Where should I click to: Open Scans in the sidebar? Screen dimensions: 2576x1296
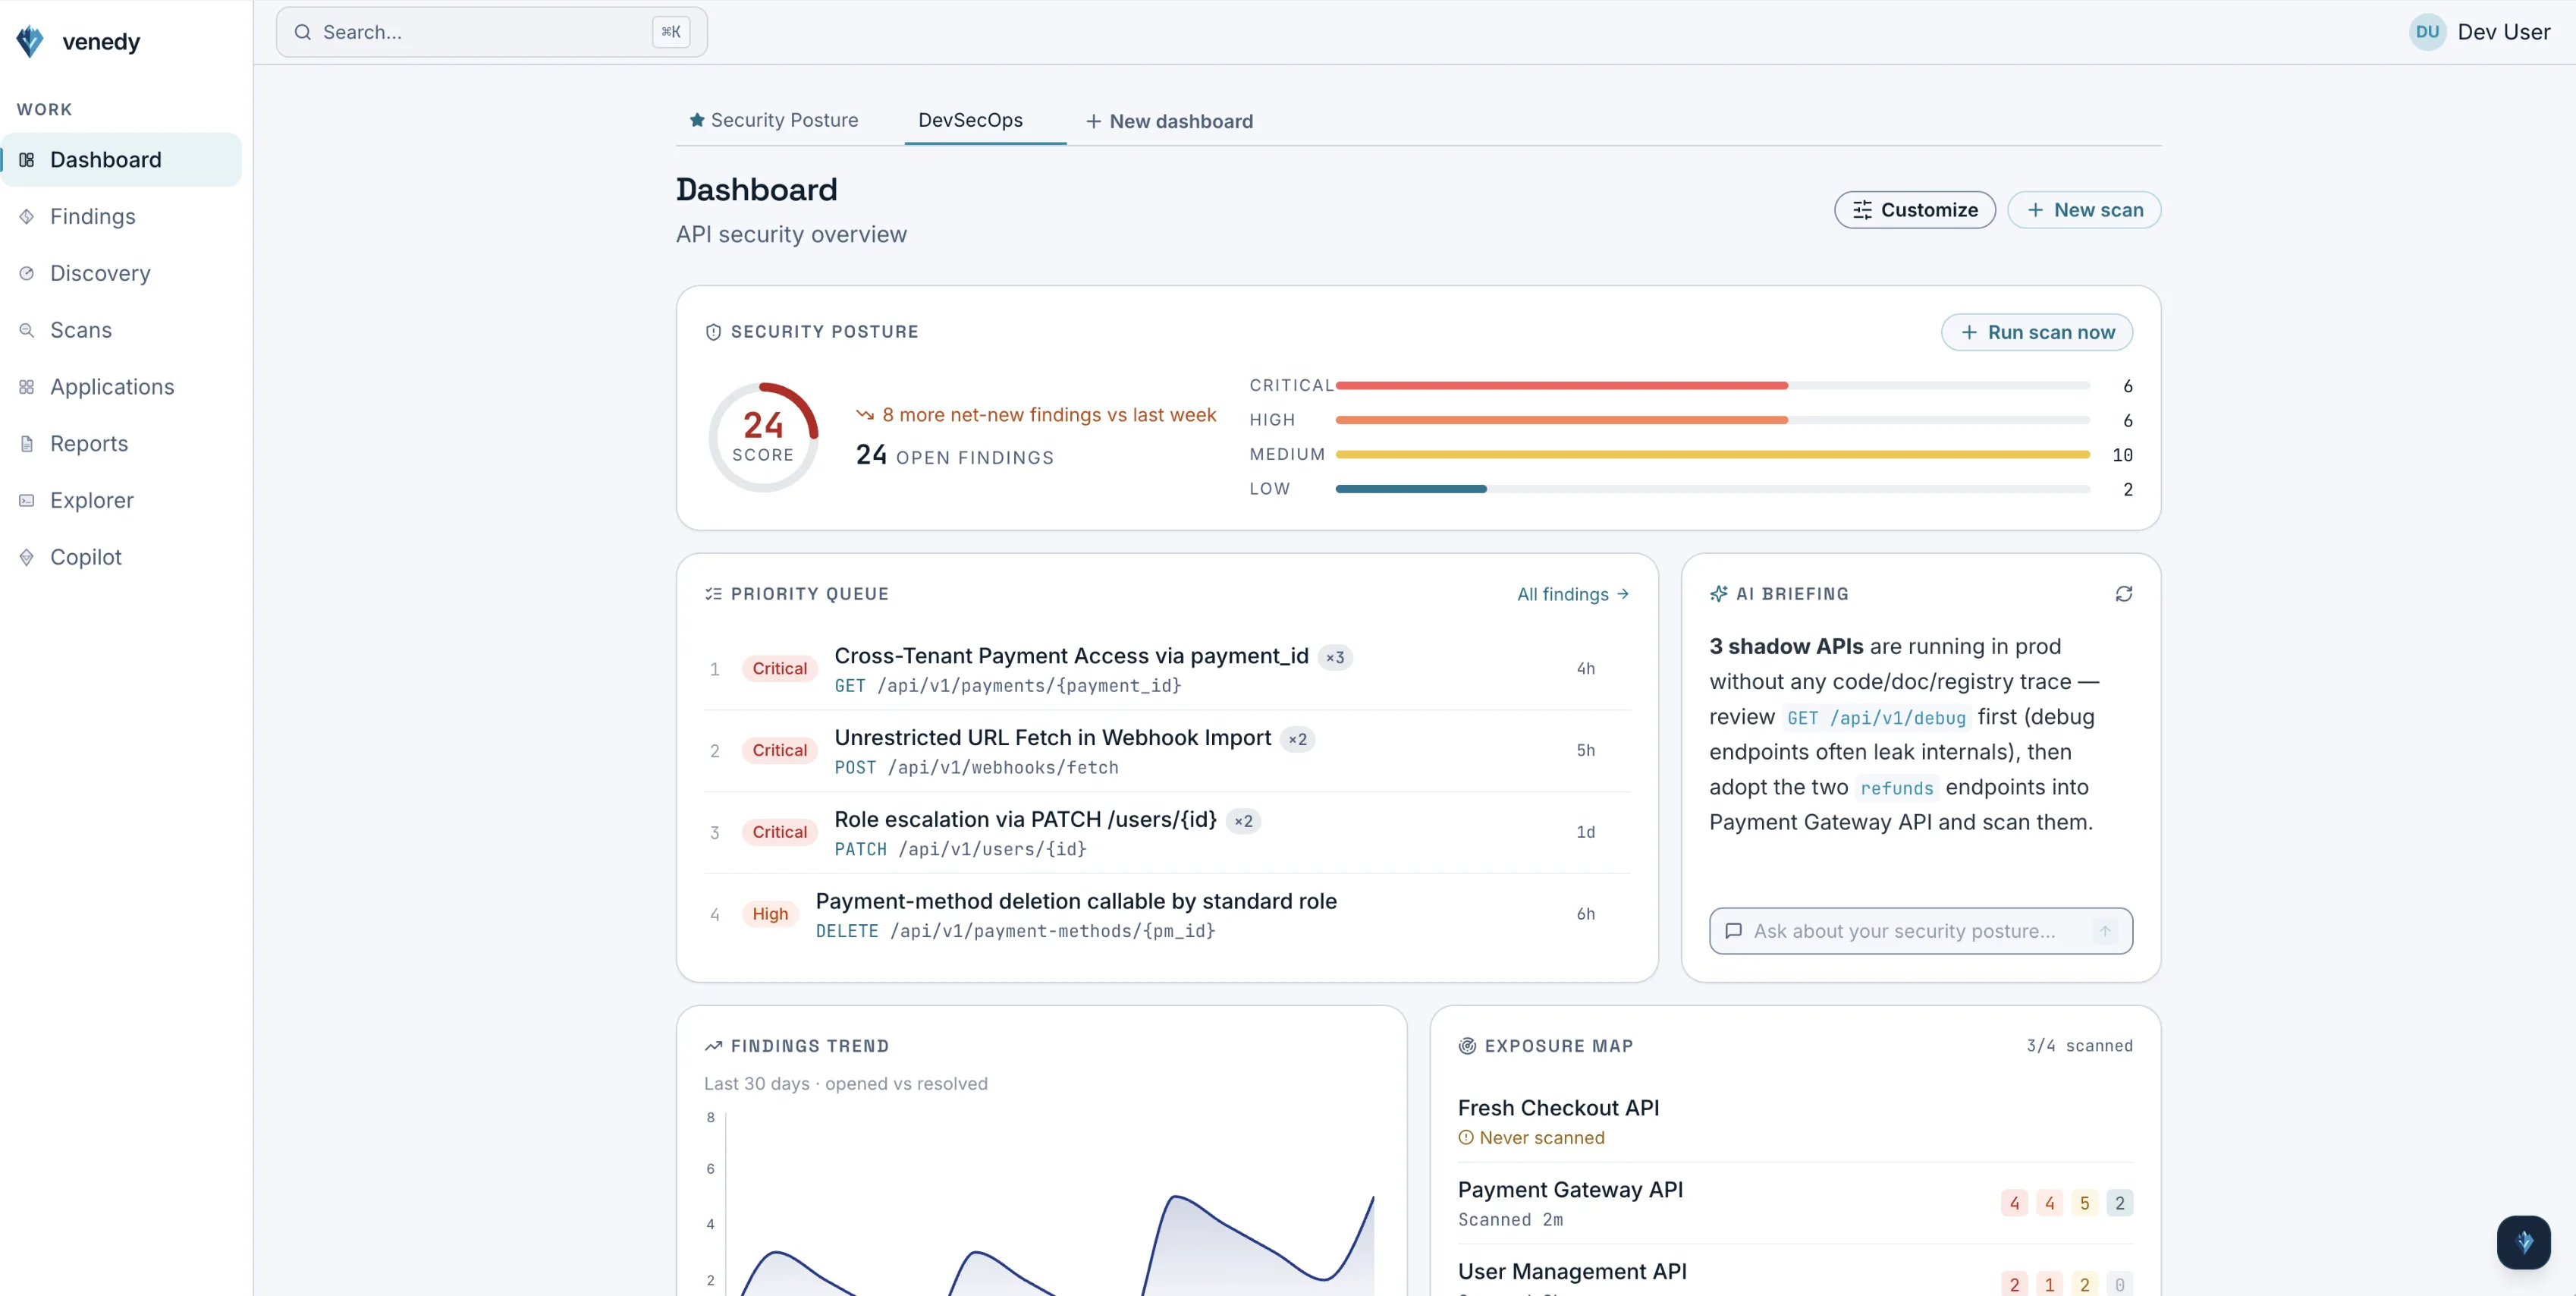point(121,330)
